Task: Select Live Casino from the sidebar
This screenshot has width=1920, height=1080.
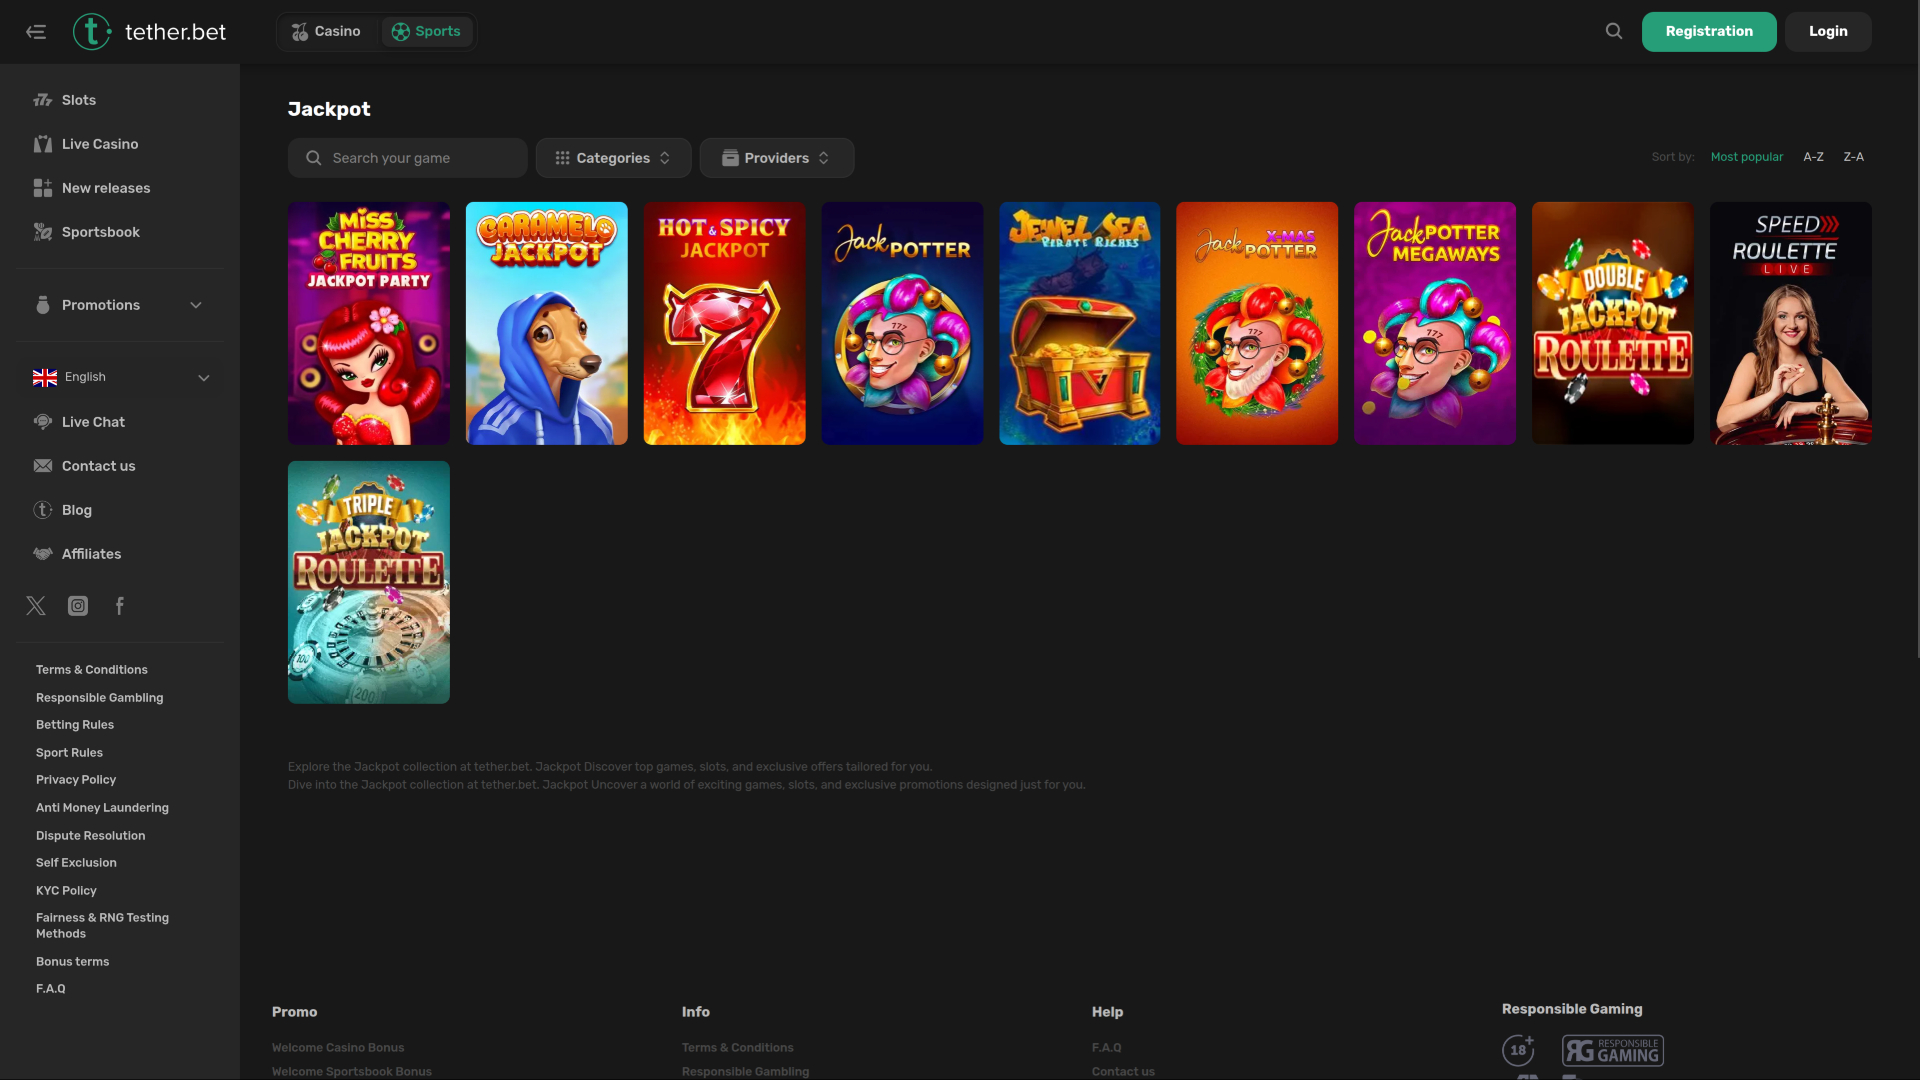Action: click(99, 143)
